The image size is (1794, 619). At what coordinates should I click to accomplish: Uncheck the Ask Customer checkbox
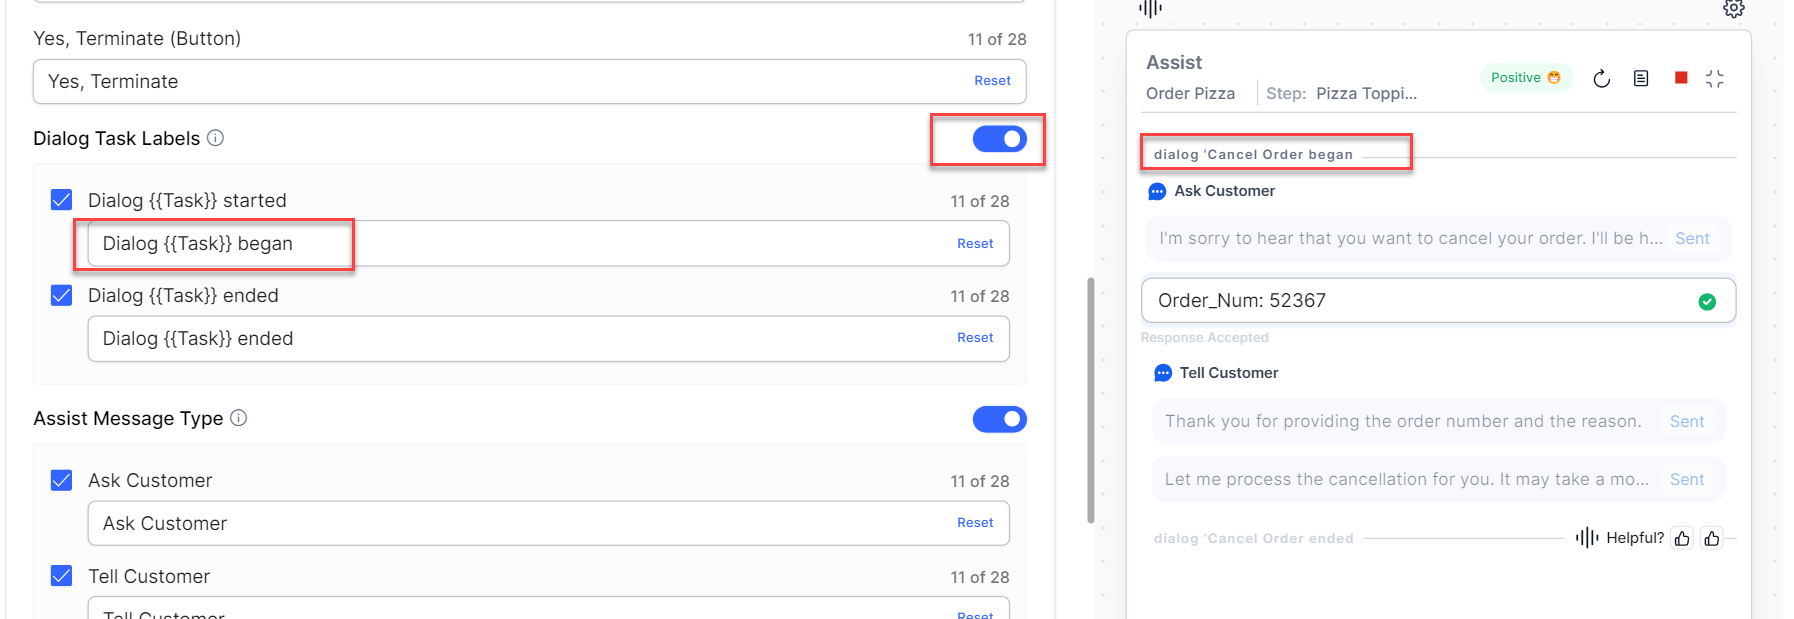(62, 480)
